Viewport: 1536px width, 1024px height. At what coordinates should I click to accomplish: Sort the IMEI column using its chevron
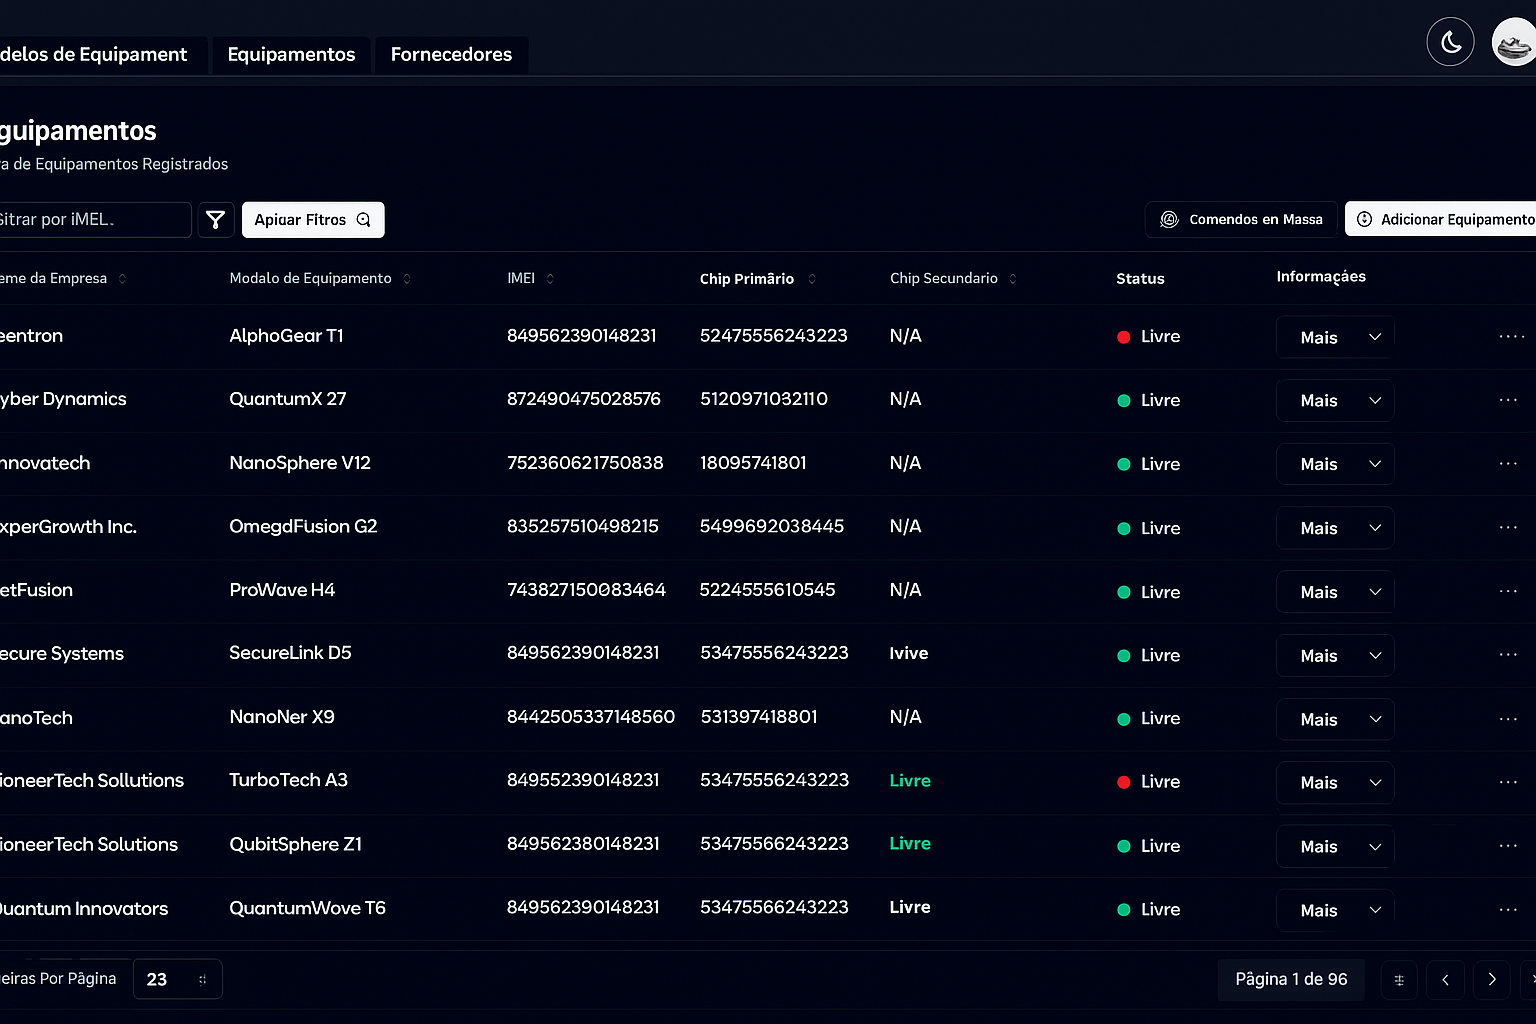[550, 279]
